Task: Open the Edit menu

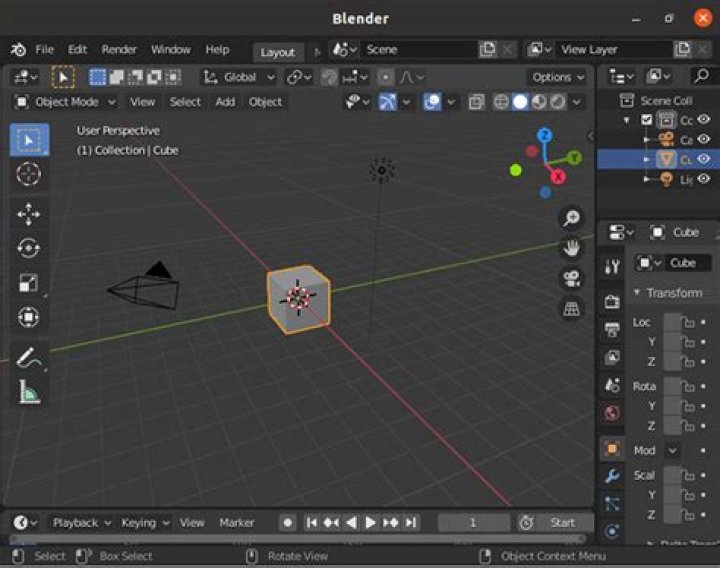Action: click(77, 50)
